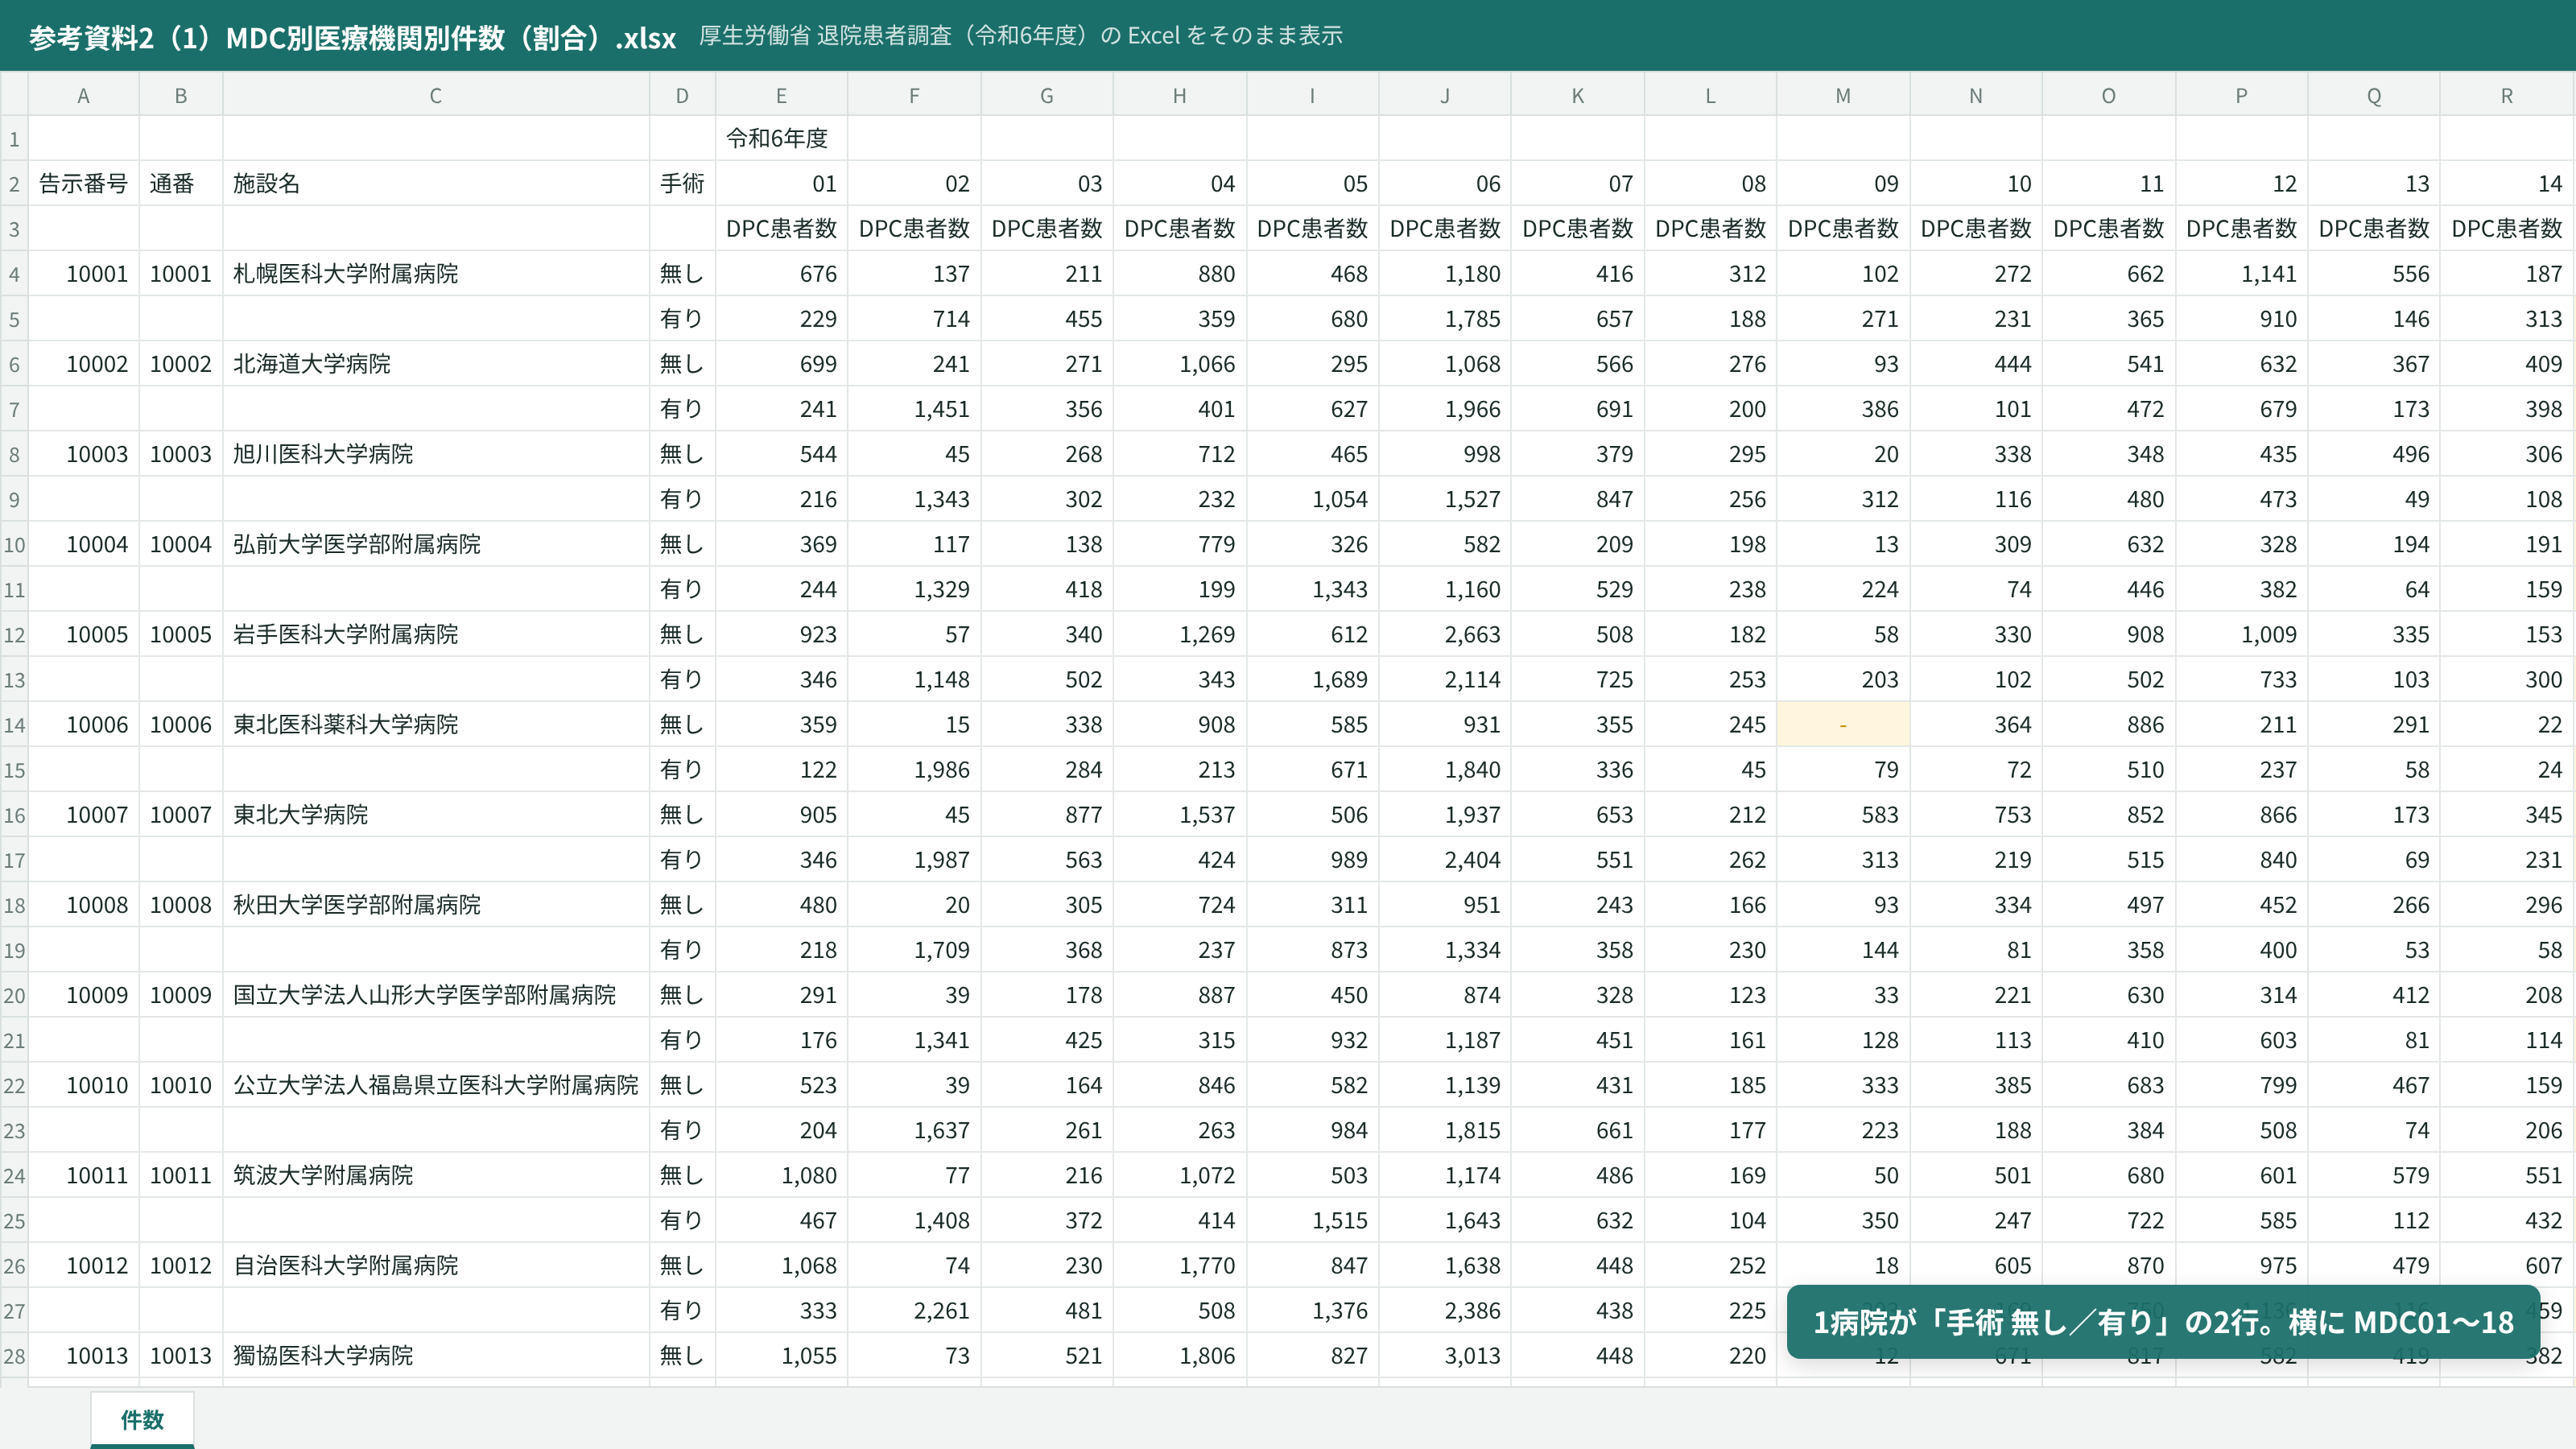Select the 自治医科大学附属病院 cell
Image resolution: width=2576 pixels, height=1449 pixels.
click(435, 1265)
